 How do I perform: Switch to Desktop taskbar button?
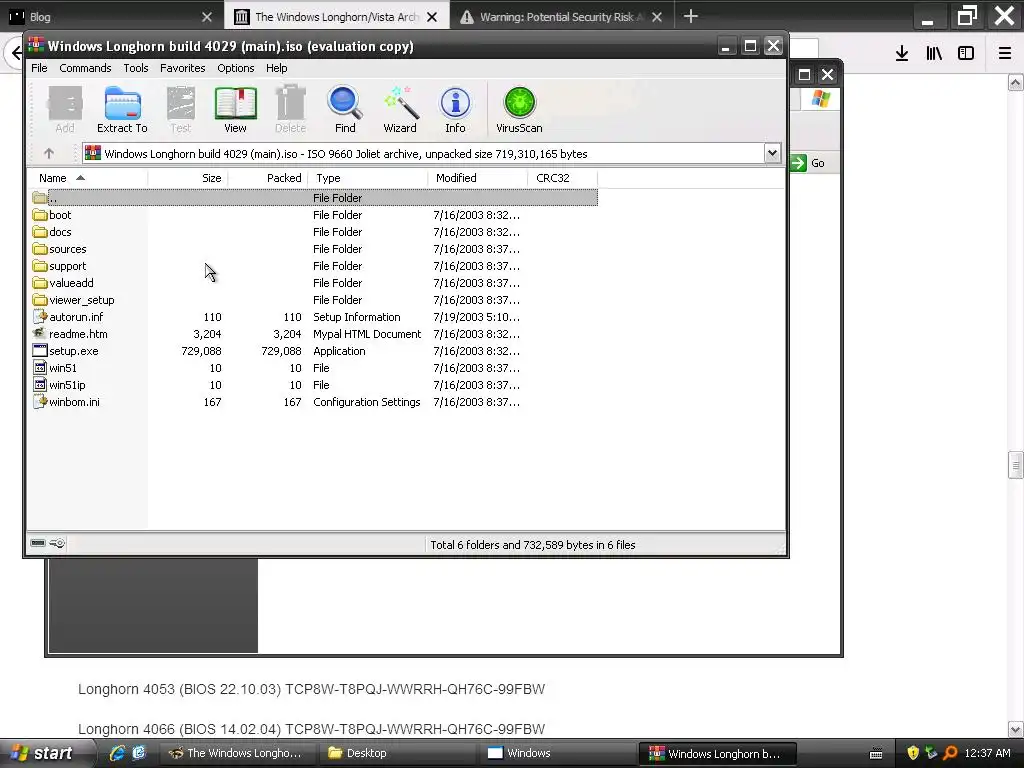[397, 753]
